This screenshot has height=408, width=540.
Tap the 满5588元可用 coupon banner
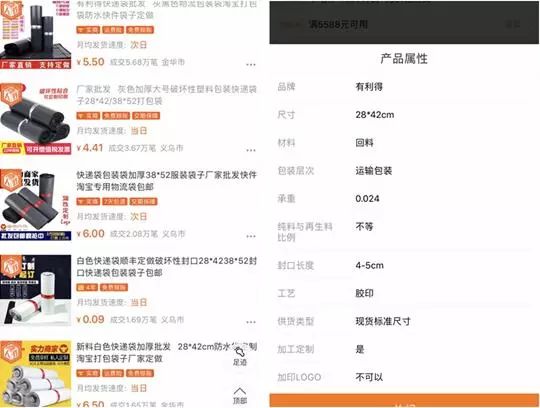[x=404, y=23]
